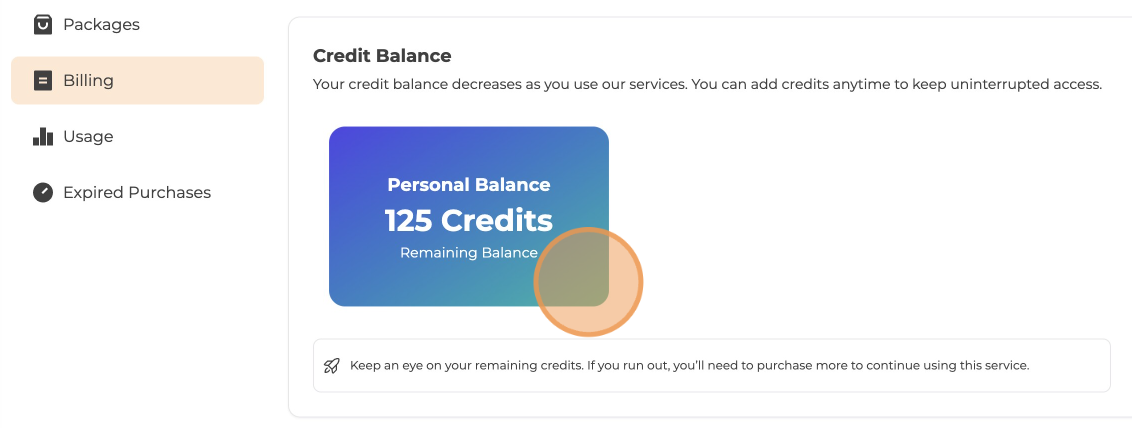Click the Packages shopping bag icon

pos(42,24)
